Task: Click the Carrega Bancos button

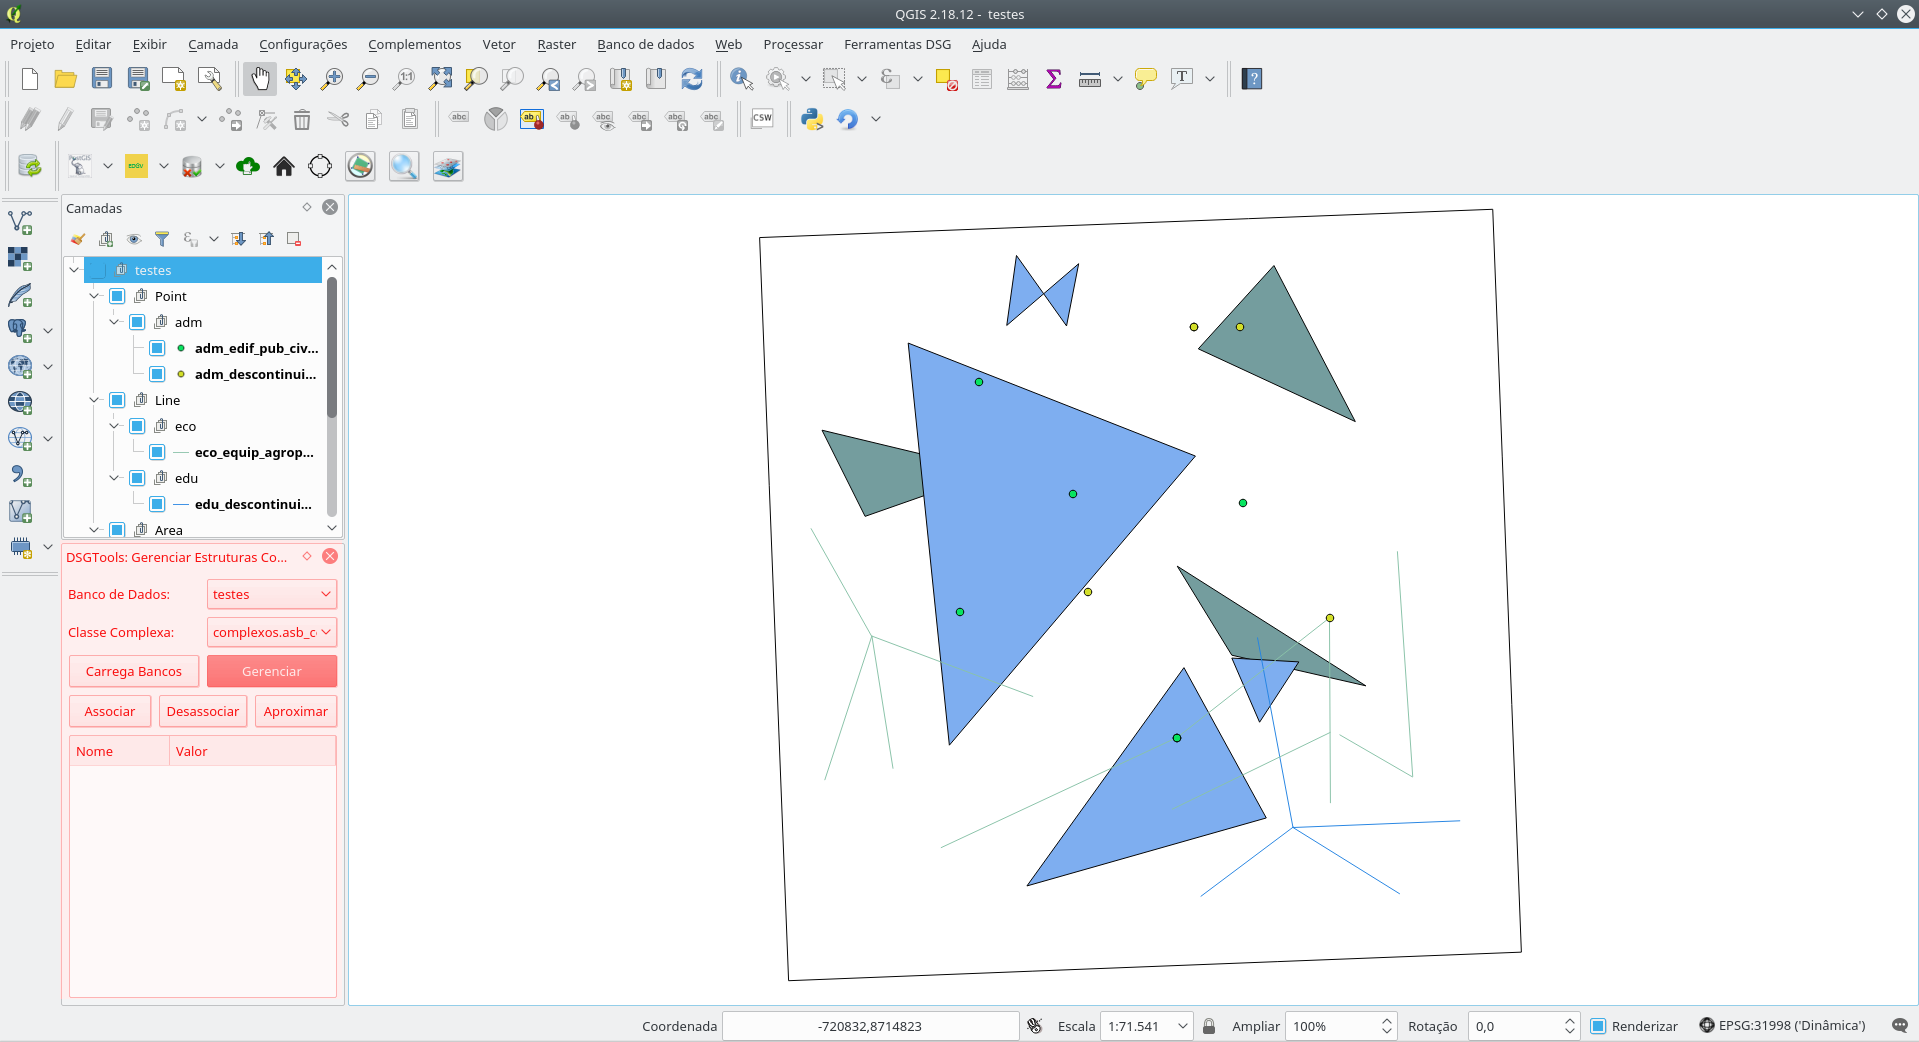Action: [134, 671]
